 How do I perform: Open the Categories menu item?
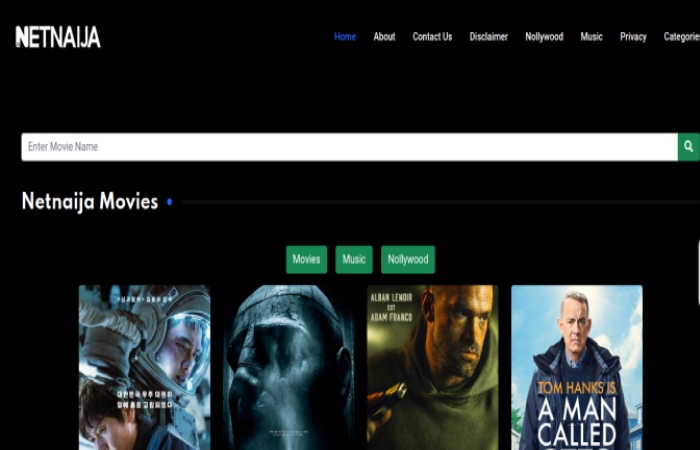click(x=682, y=37)
